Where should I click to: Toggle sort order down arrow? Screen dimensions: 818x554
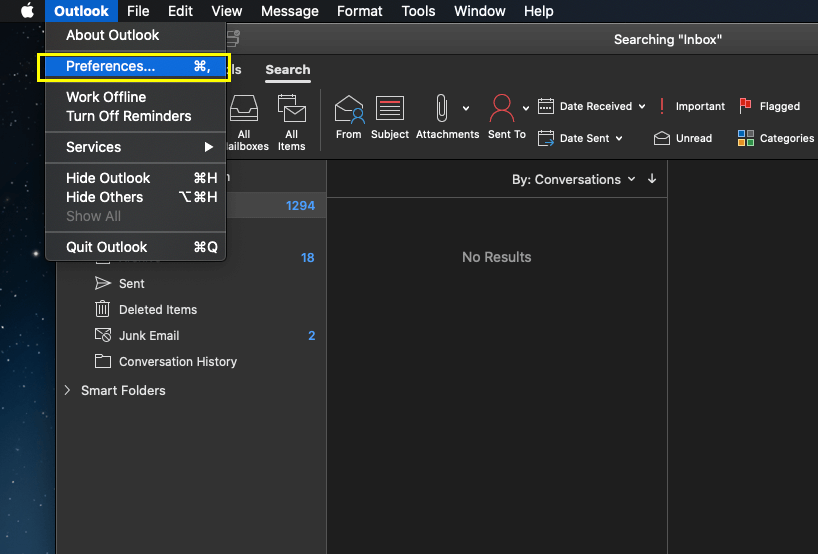(652, 179)
